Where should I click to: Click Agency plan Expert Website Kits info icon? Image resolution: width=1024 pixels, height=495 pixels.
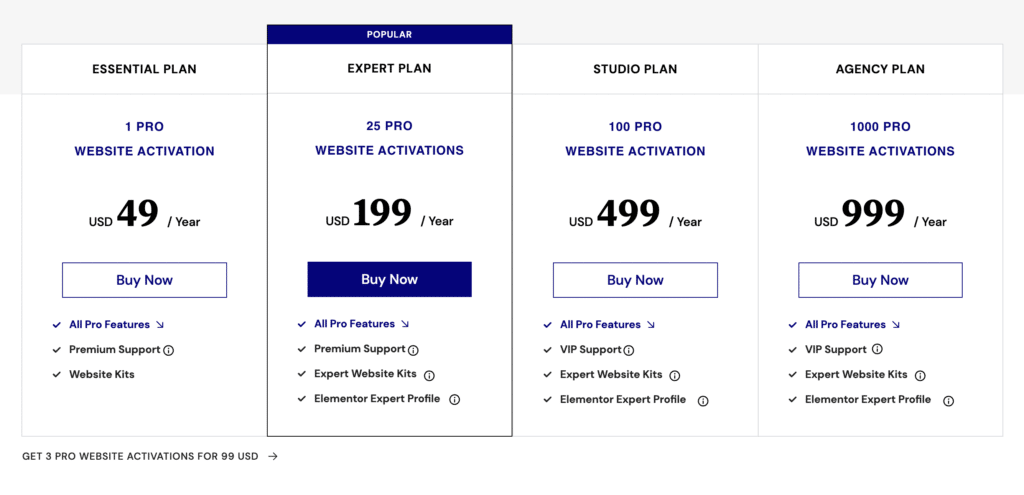(920, 376)
